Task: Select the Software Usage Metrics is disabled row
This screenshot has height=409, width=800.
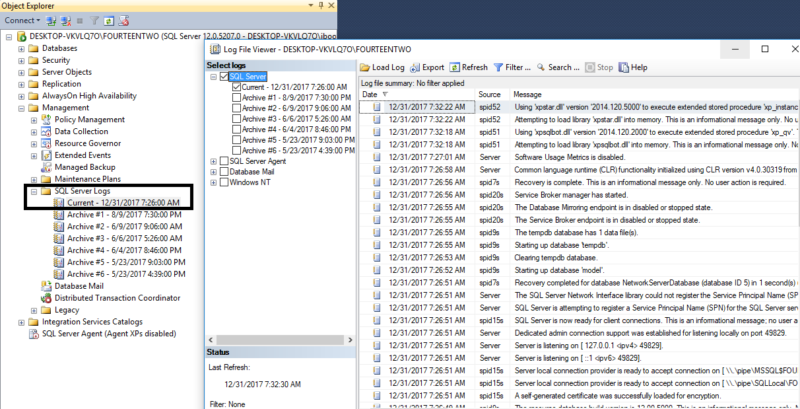Action: click(x=579, y=157)
